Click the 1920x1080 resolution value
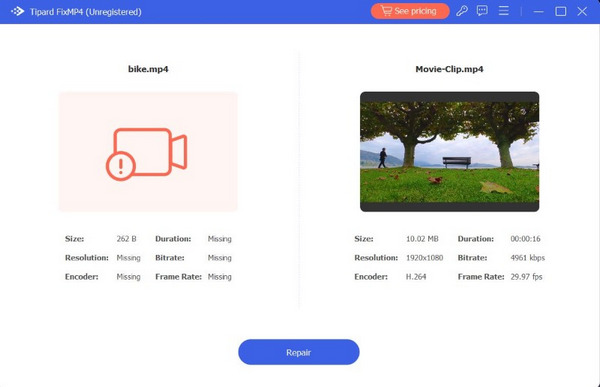The image size is (600, 387). coord(424,258)
